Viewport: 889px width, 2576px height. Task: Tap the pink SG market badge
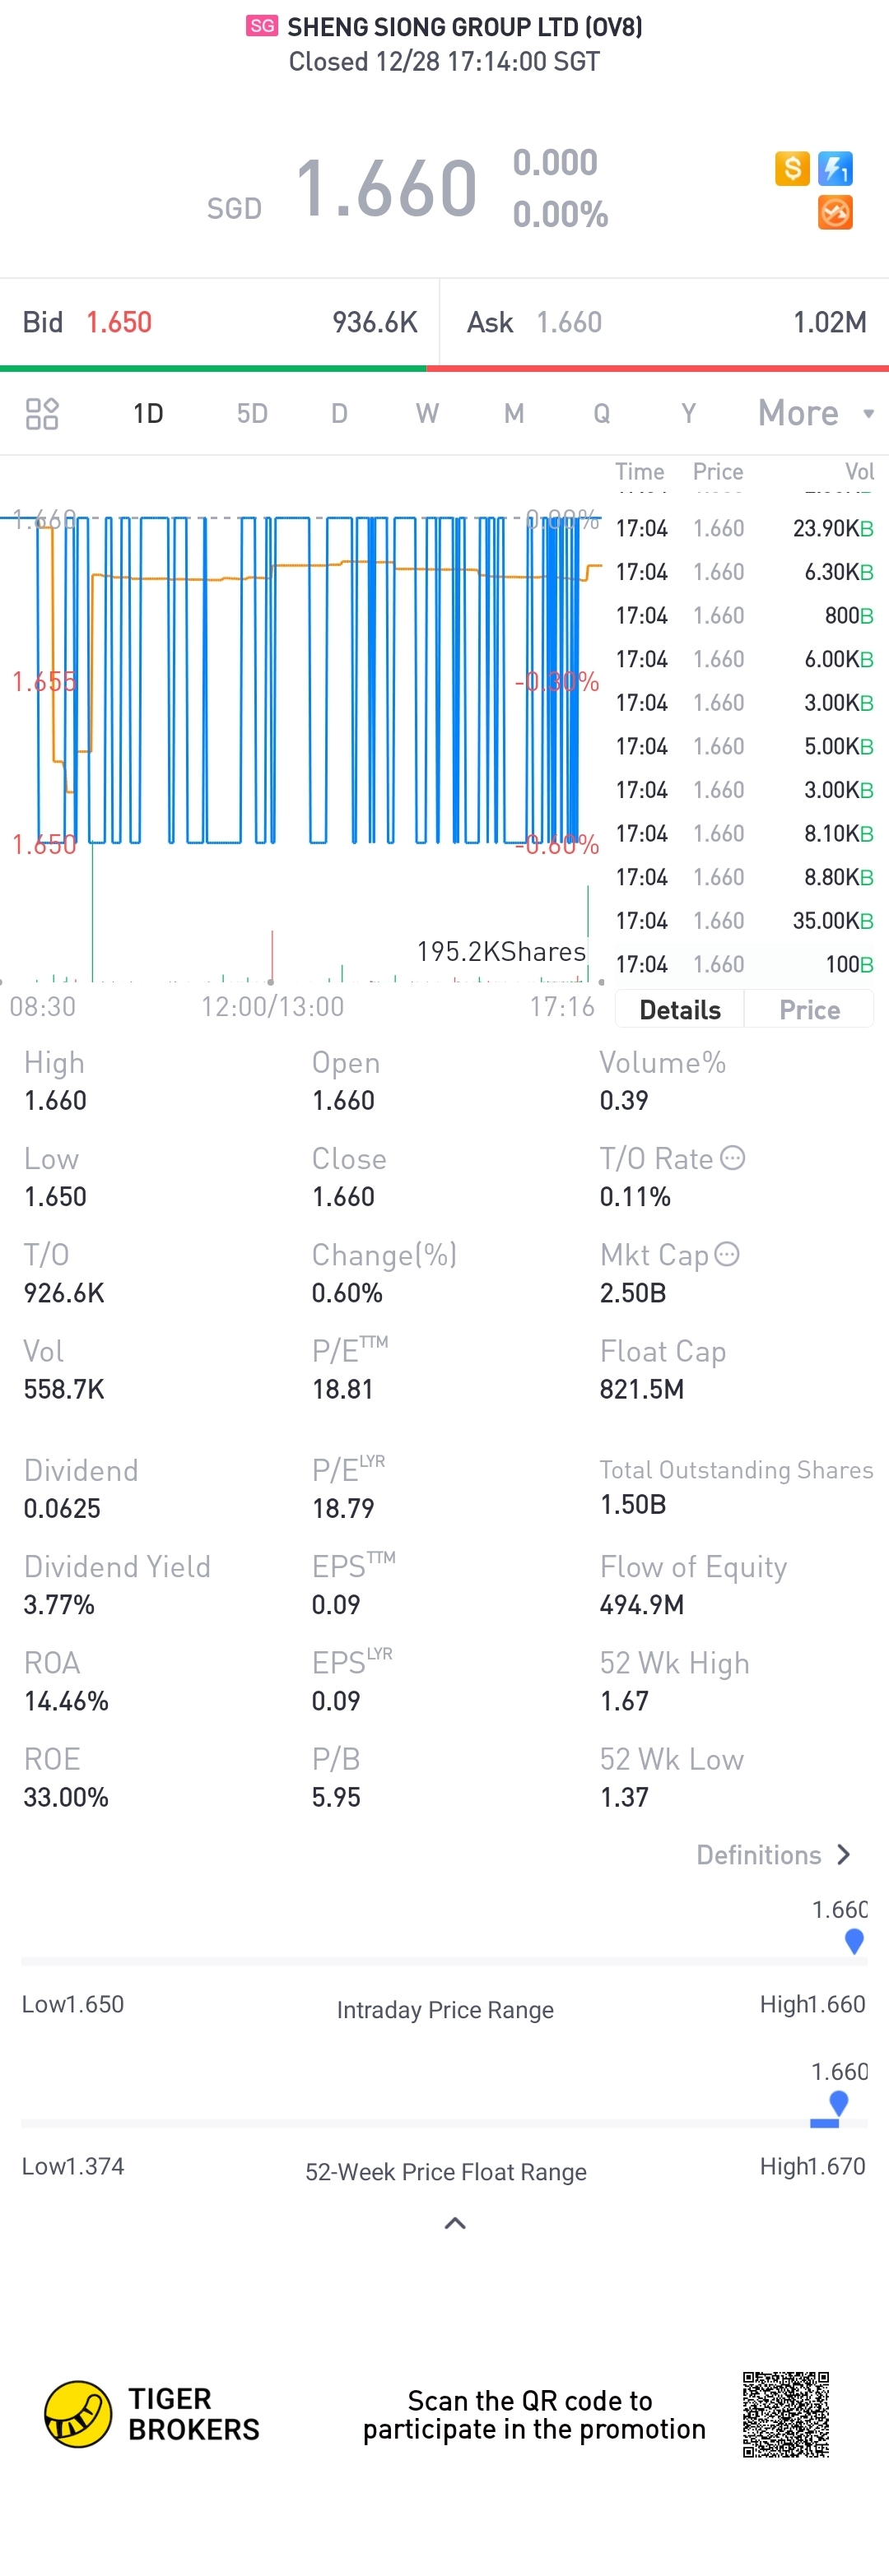262,26
